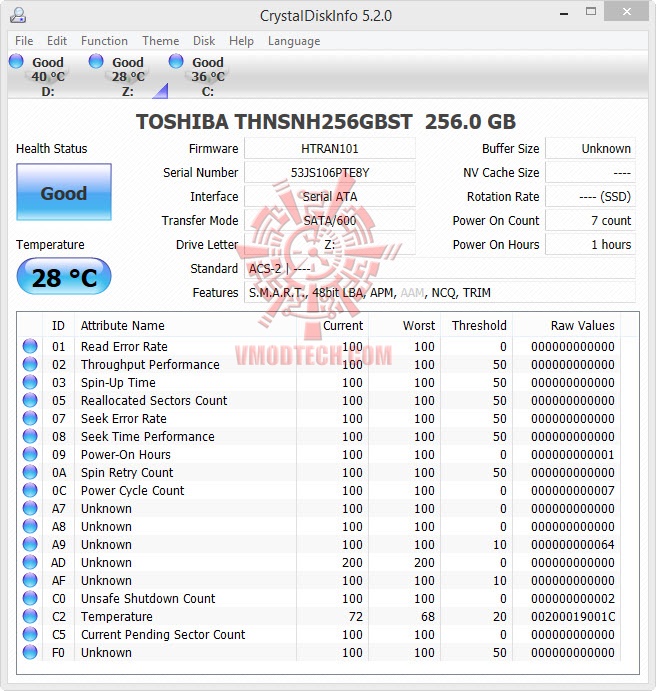Viewport: 656px width, 691px height.
Task: Click the Current column header
Action: 333,325
